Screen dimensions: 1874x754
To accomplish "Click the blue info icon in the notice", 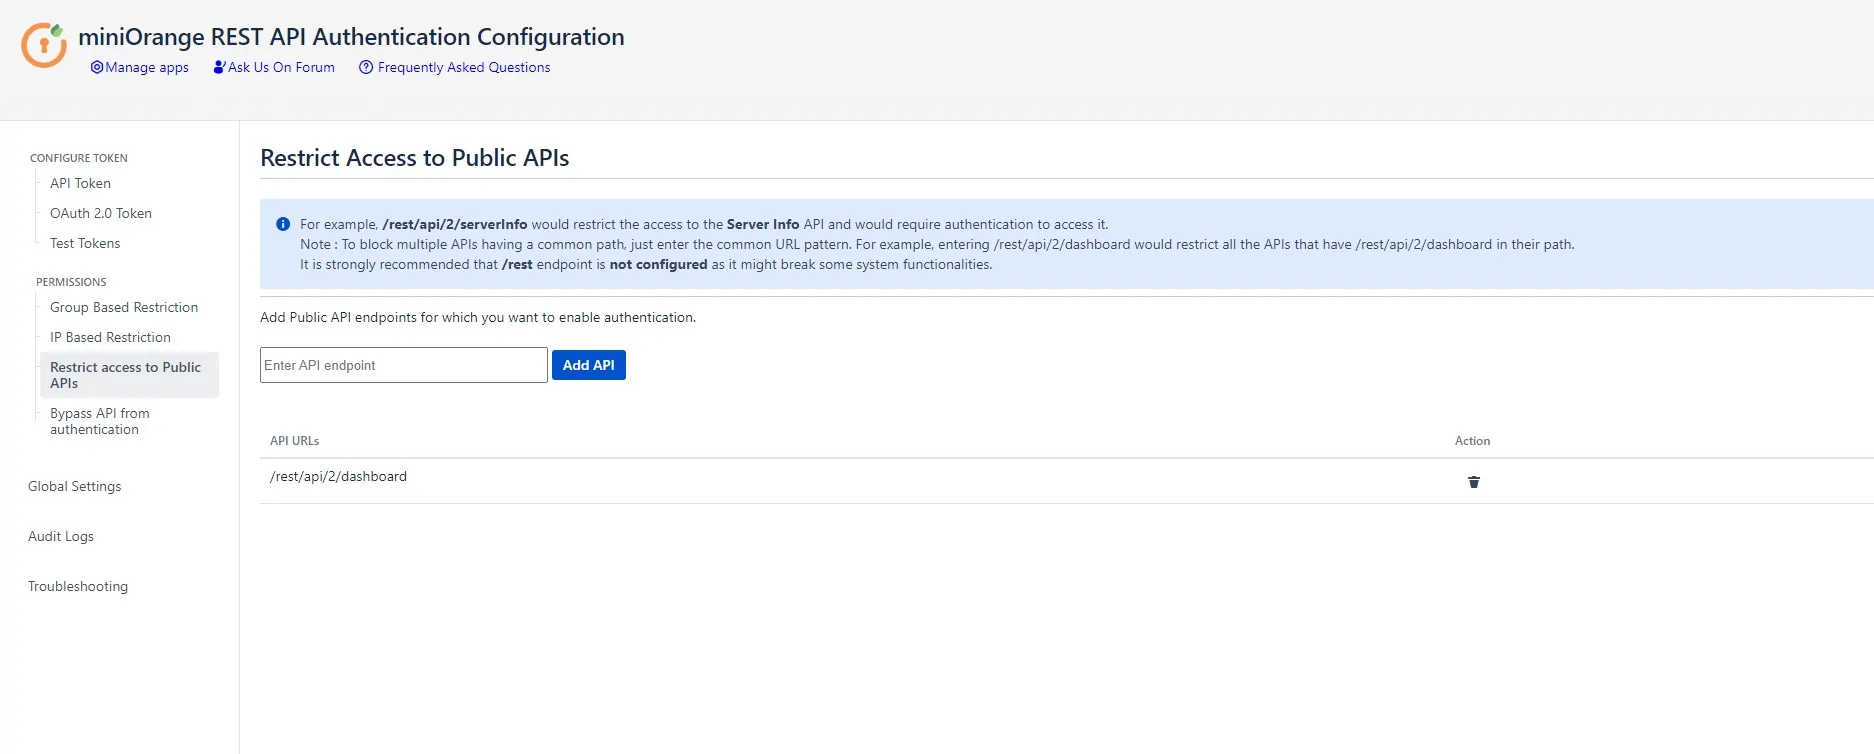I will pos(283,224).
